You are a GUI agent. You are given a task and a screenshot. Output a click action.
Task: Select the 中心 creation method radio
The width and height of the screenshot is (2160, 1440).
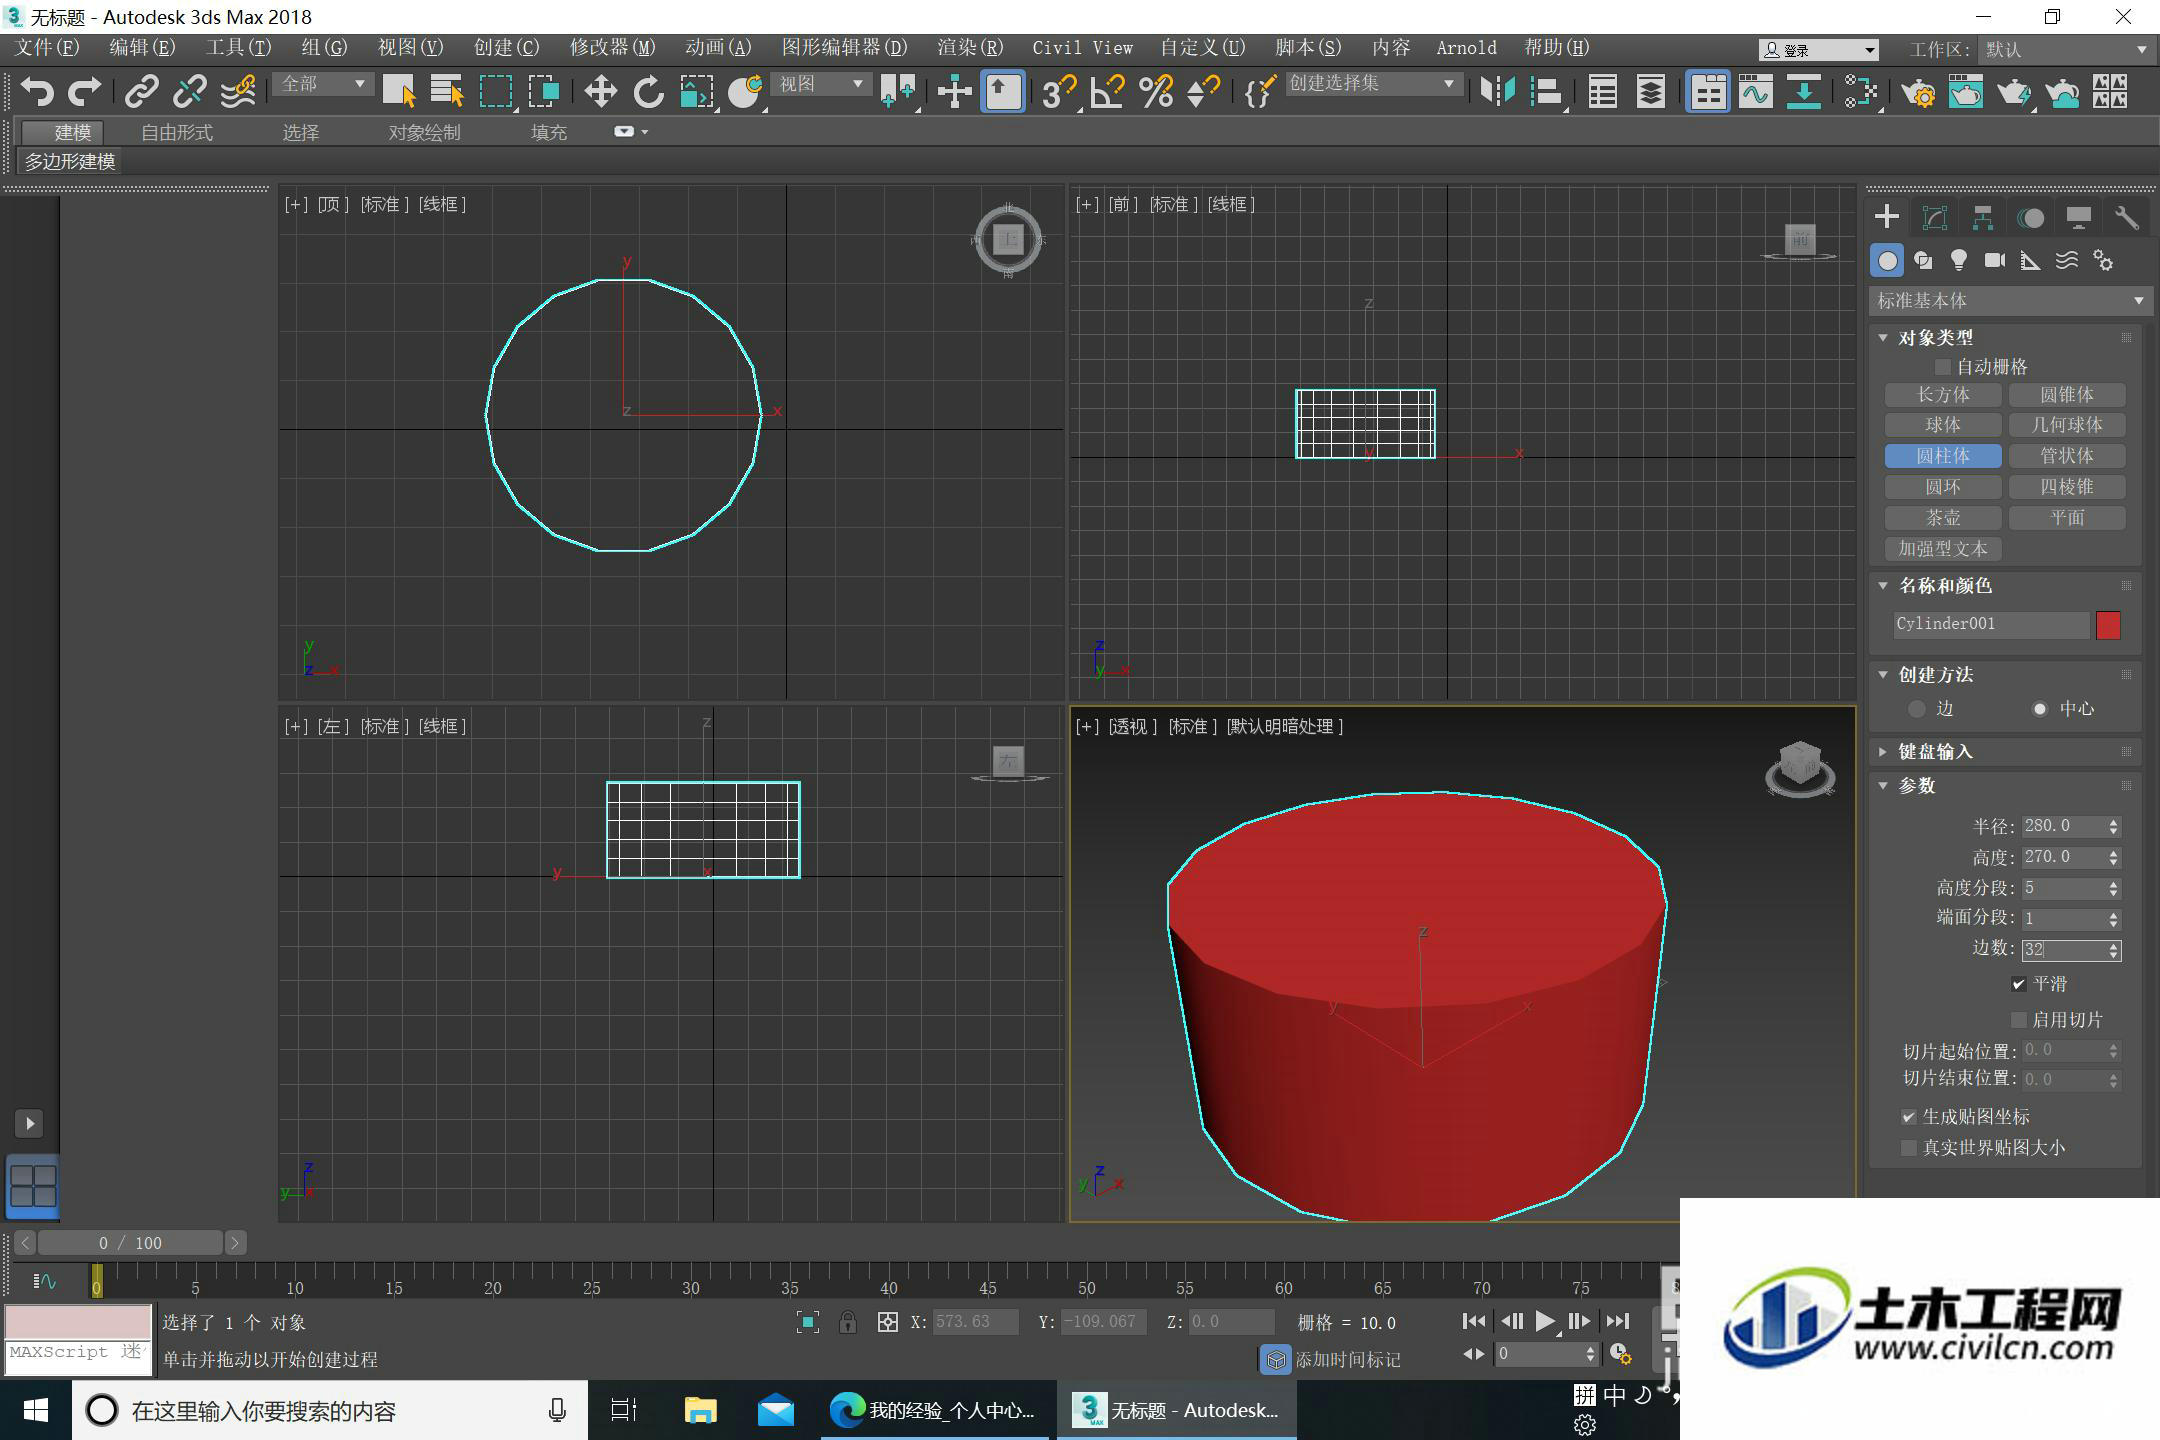pyautogui.click(x=2040, y=709)
